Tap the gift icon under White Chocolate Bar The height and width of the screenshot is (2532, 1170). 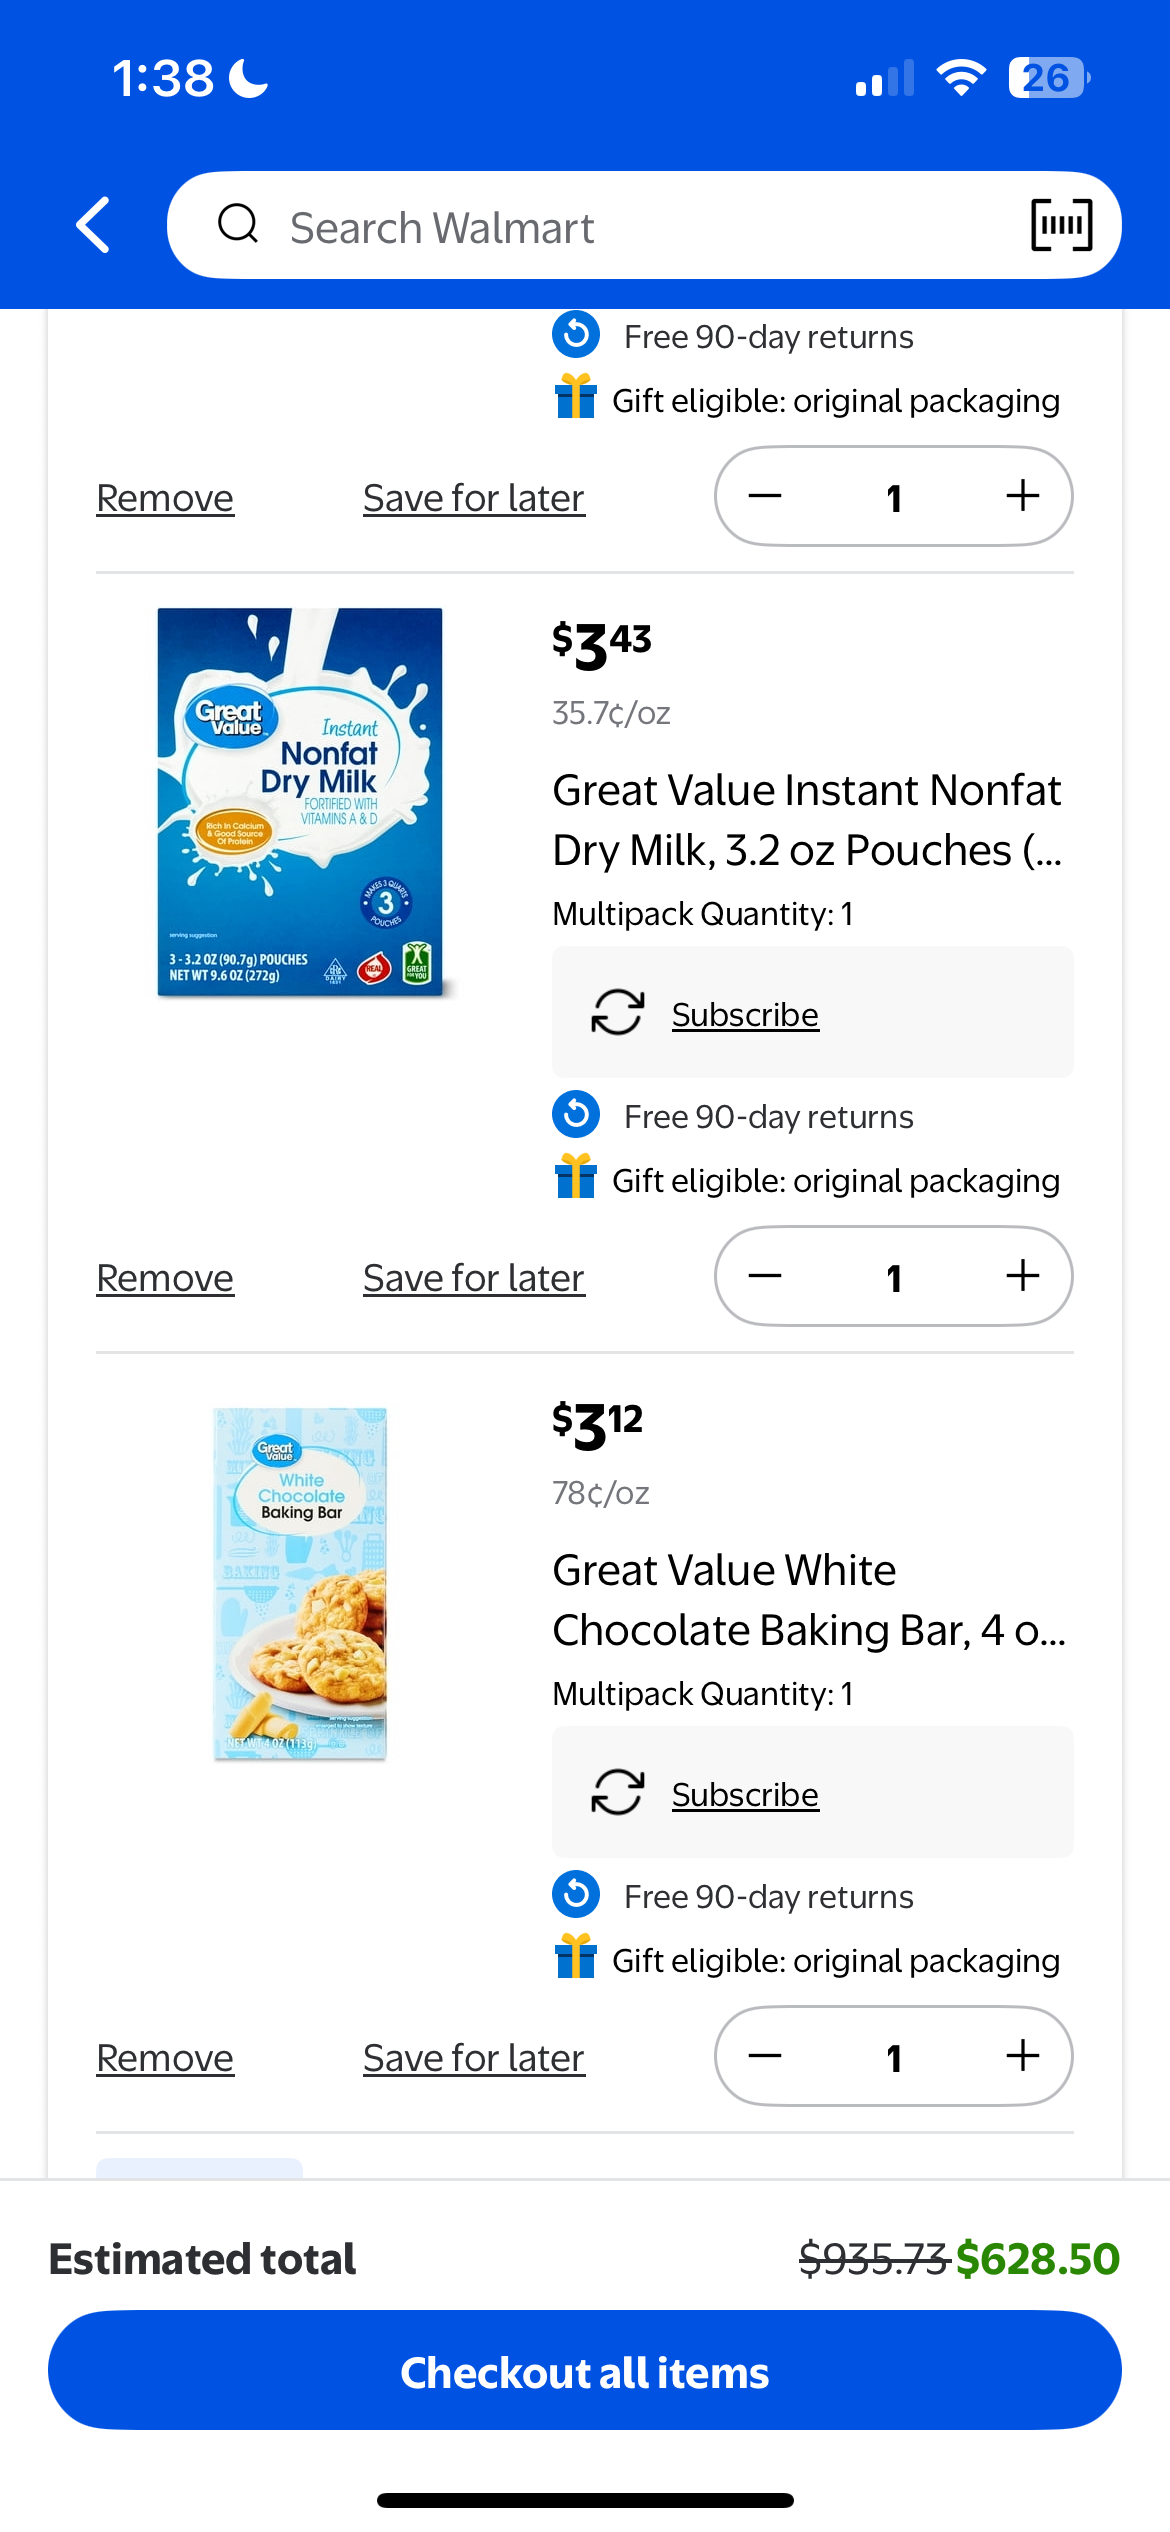[x=576, y=1957]
